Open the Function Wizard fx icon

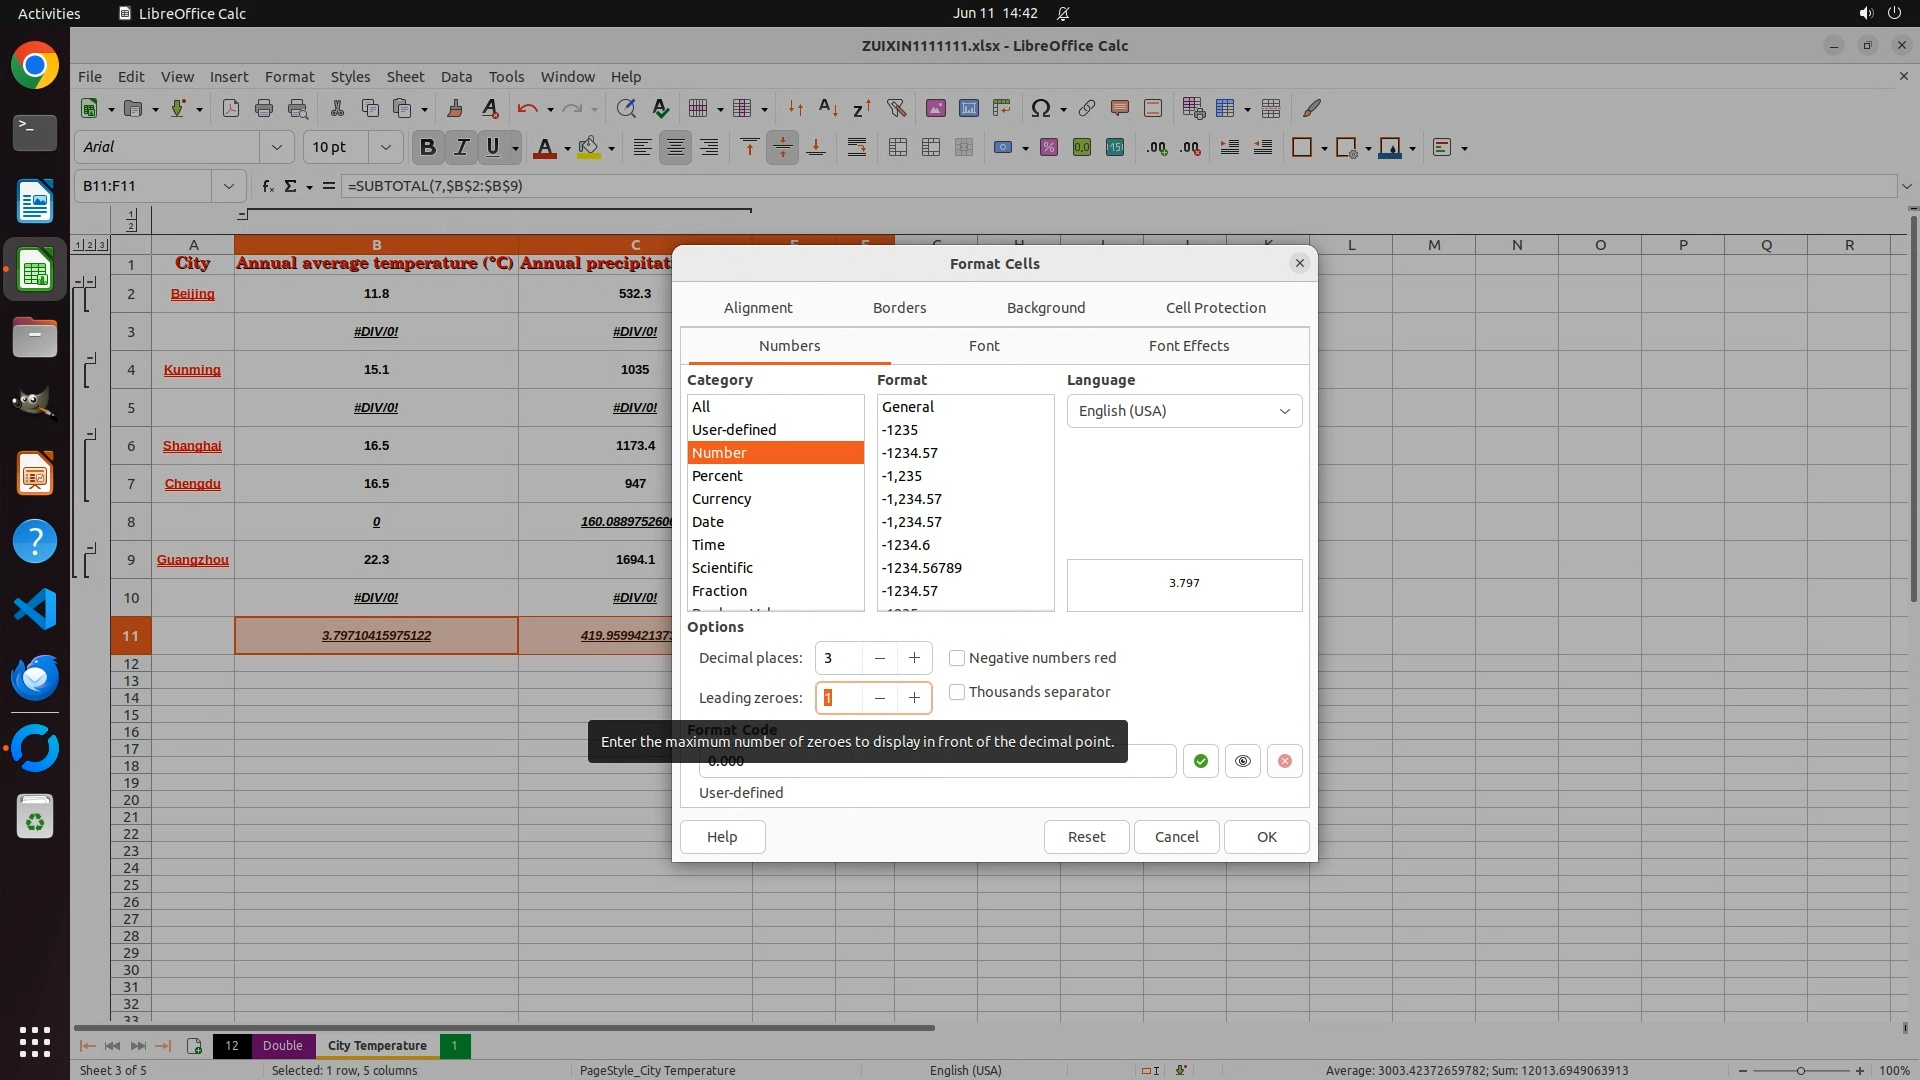point(267,186)
